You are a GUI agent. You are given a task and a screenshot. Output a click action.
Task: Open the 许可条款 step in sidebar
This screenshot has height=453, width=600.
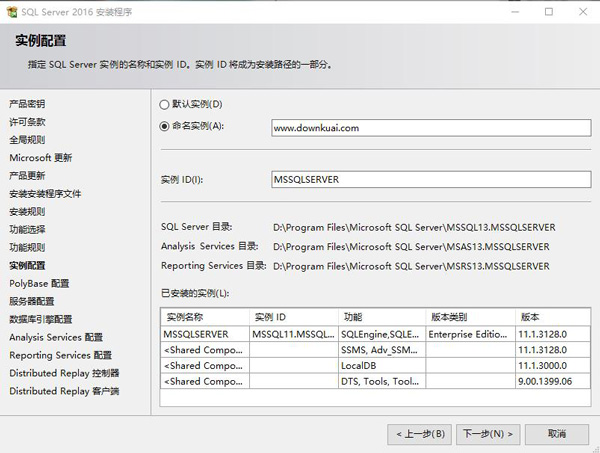click(x=27, y=122)
